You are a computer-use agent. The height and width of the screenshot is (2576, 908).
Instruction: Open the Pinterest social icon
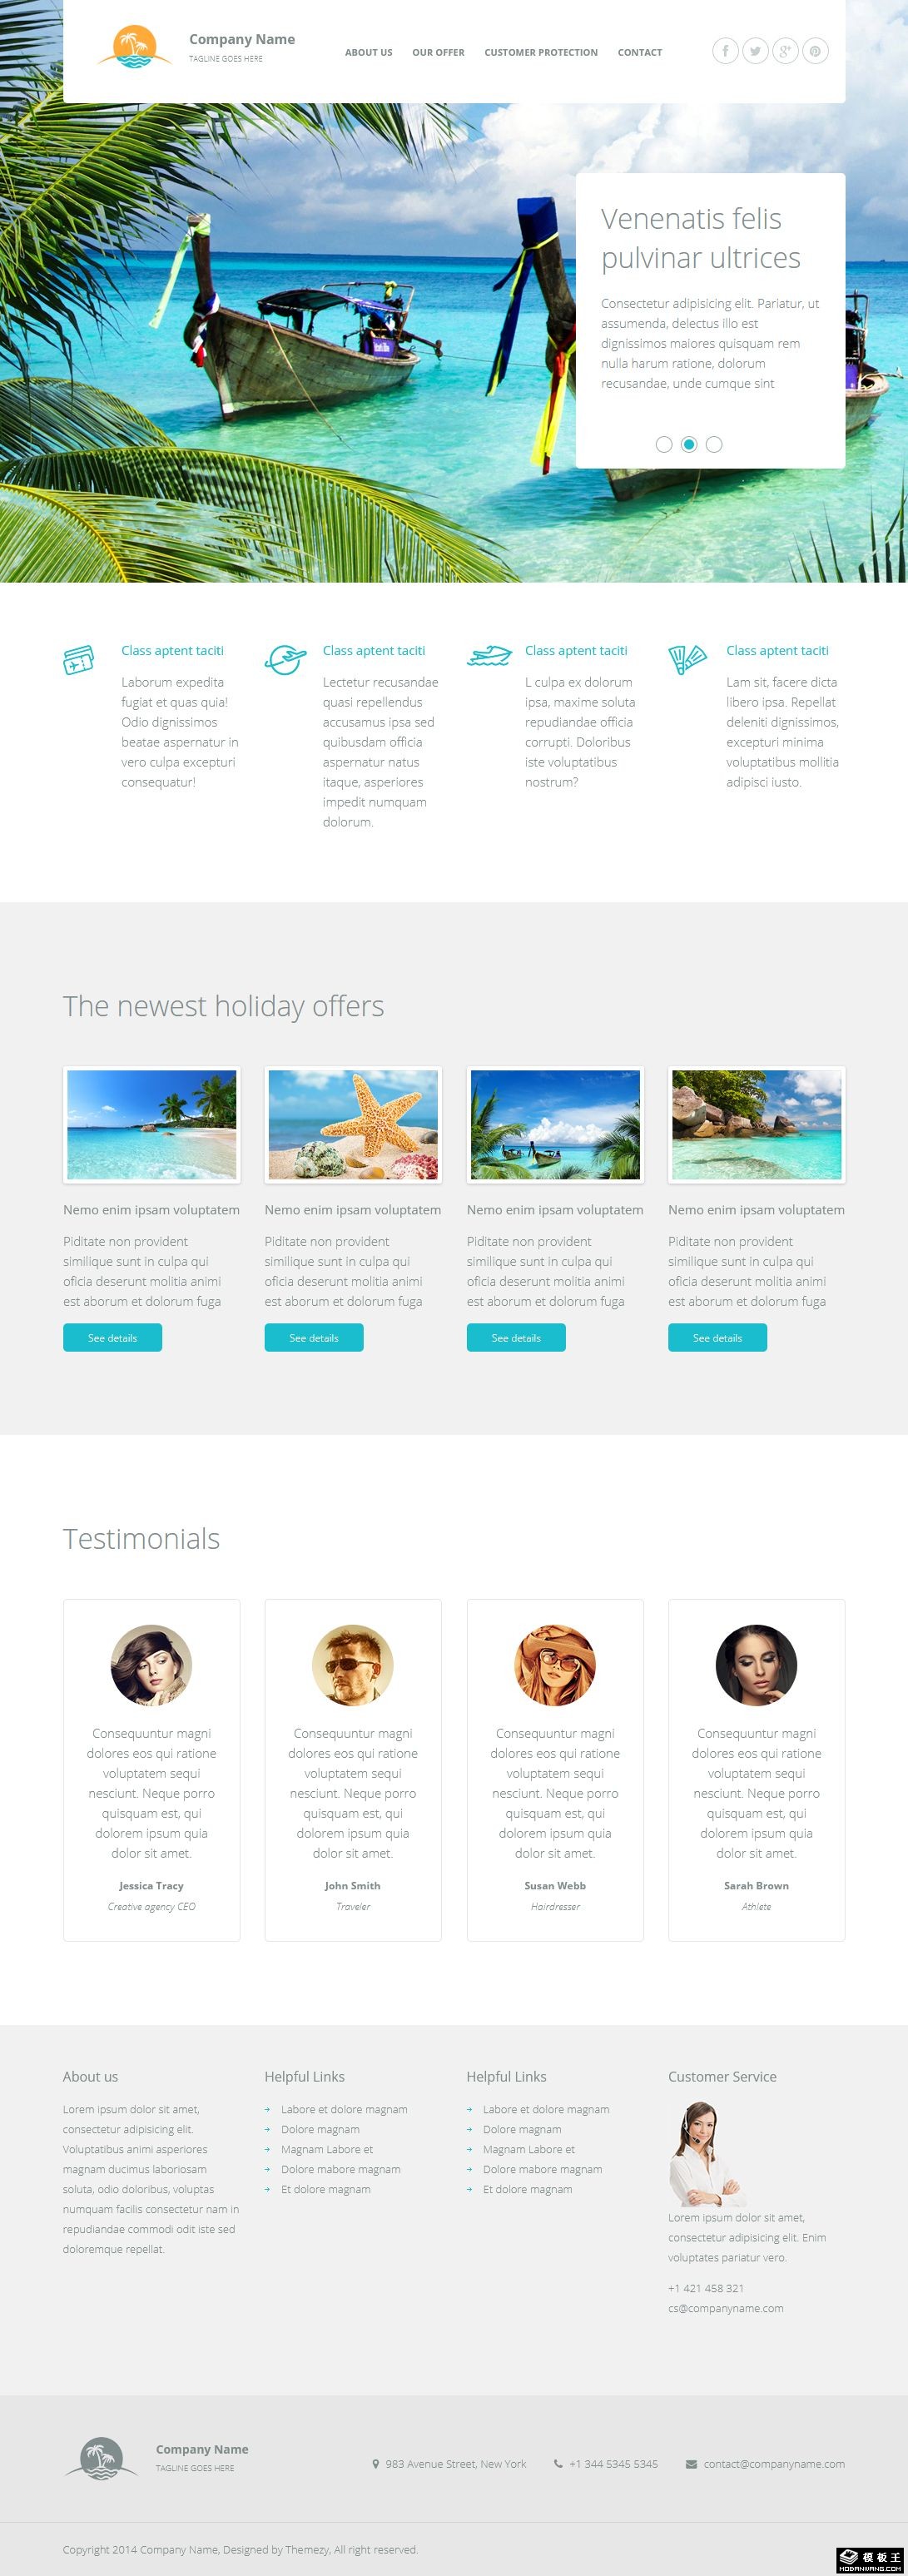click(x=816, y=51)
